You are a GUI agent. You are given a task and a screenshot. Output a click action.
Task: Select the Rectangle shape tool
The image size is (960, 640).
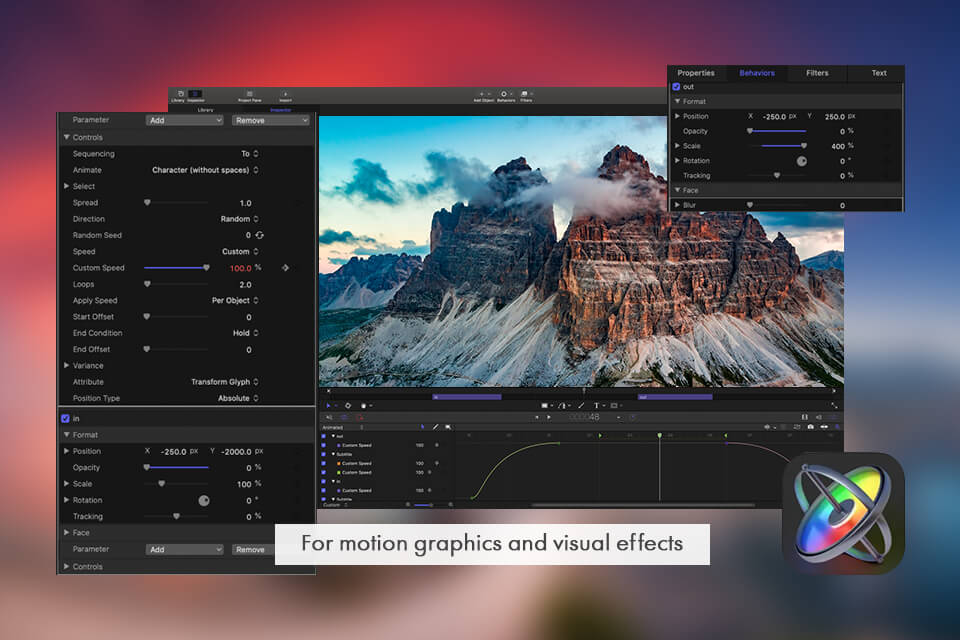(544, 405)
